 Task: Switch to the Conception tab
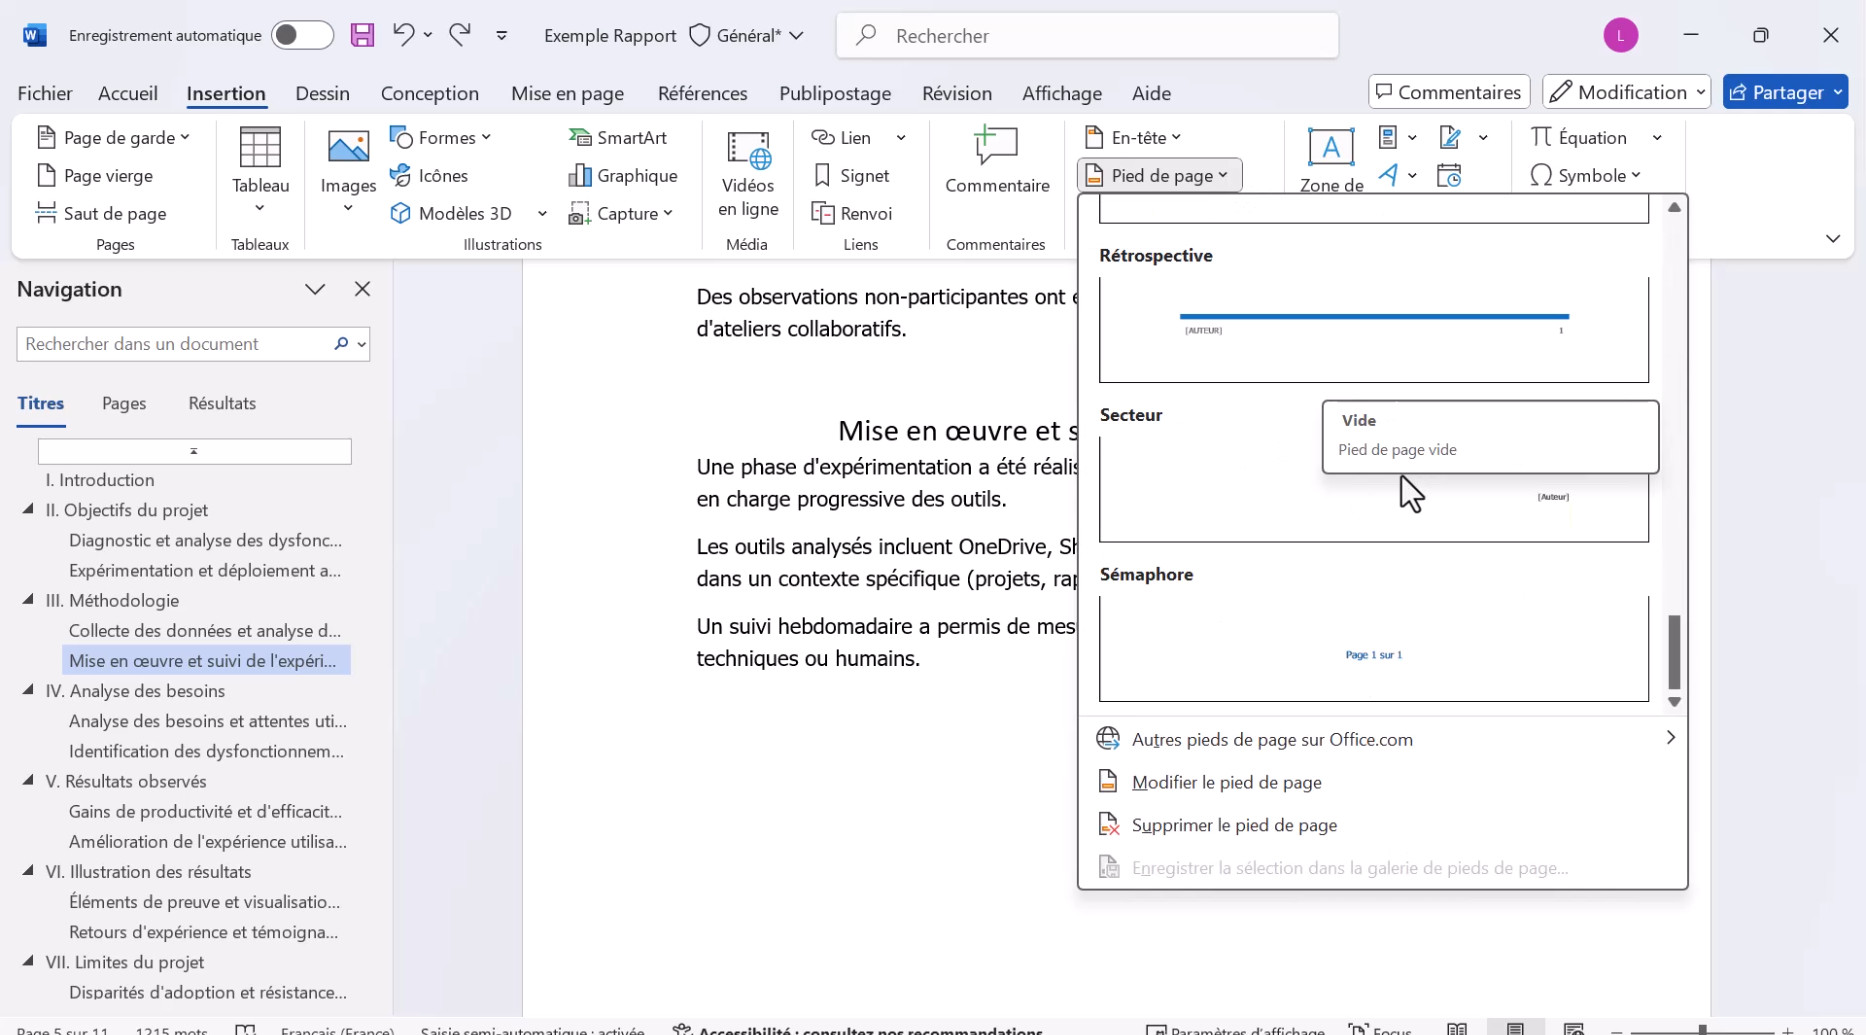[x=430, y=93]
